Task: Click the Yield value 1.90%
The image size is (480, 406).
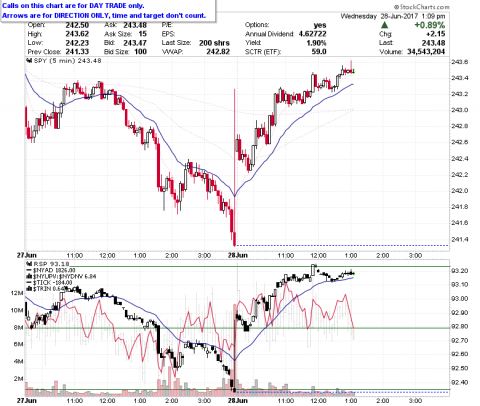Action: click(316, 43)
